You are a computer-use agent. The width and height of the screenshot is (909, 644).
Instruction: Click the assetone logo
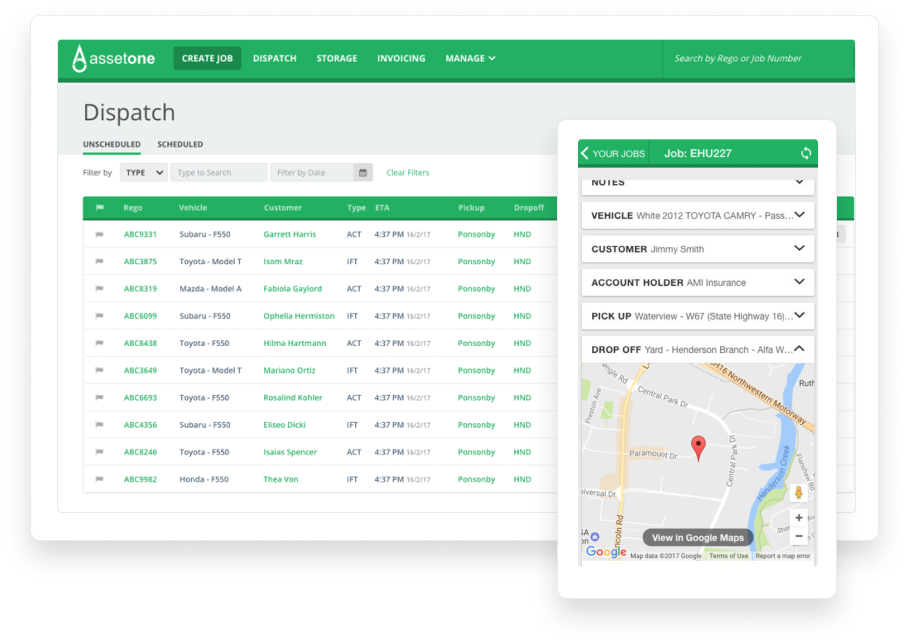[x=114, y=59]
